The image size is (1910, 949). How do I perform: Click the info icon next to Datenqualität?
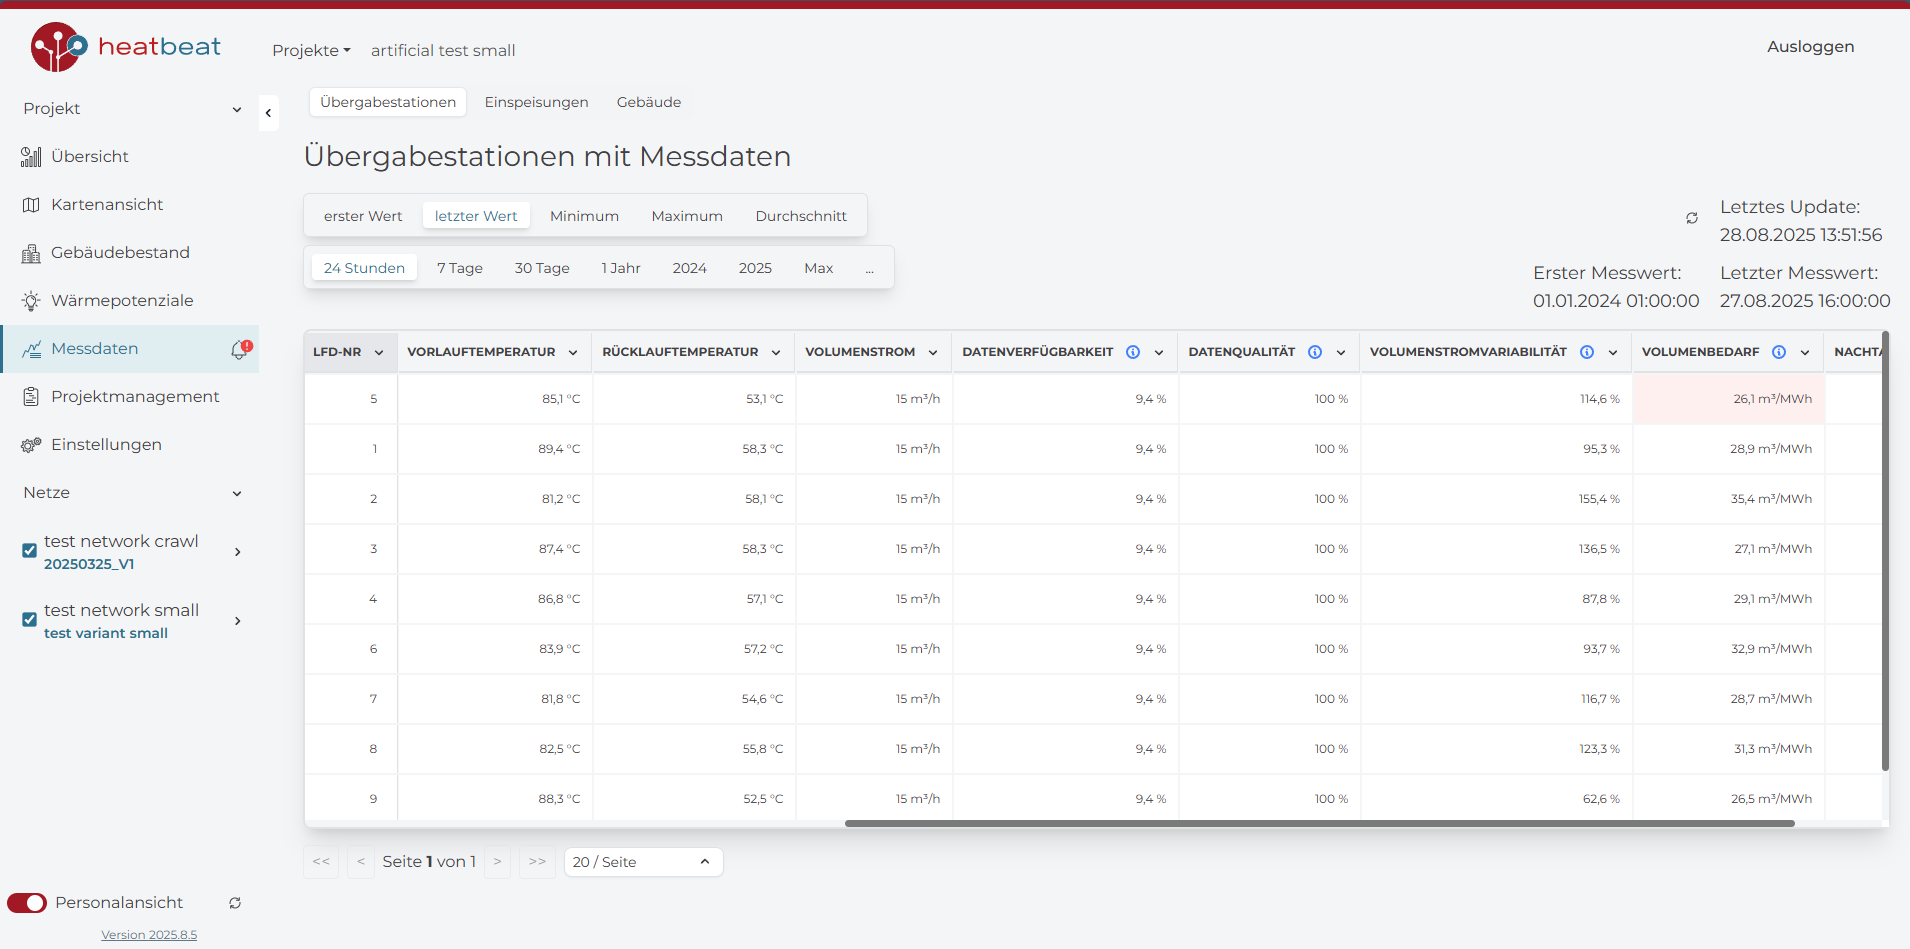[1315, 352]
